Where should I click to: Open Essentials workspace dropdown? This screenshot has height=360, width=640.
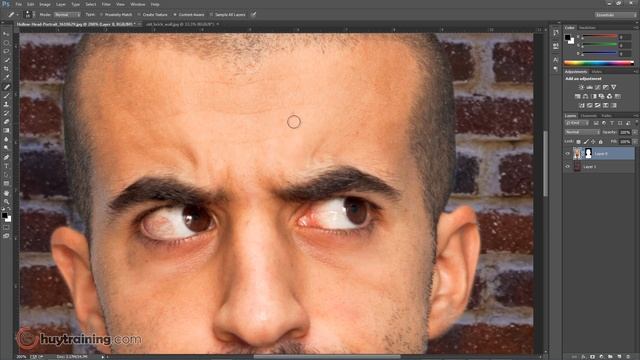pos(615,15)
